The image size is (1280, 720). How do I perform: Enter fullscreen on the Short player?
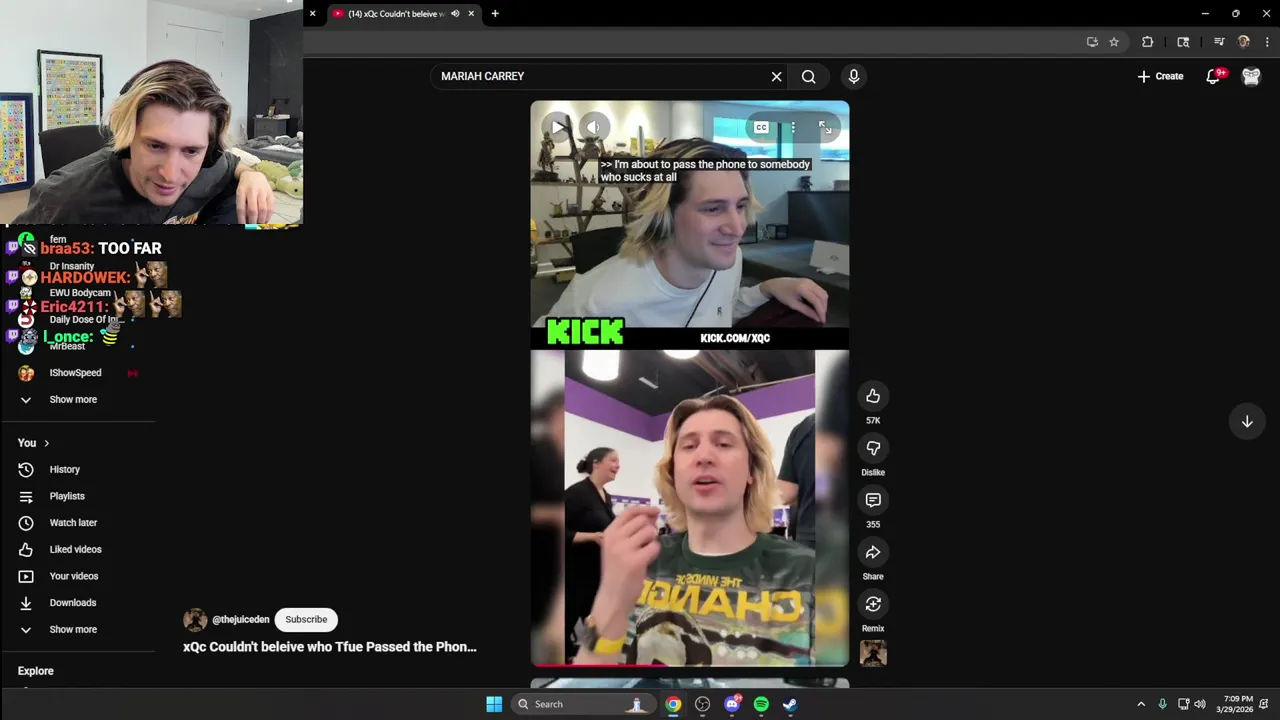pos(824,127)
